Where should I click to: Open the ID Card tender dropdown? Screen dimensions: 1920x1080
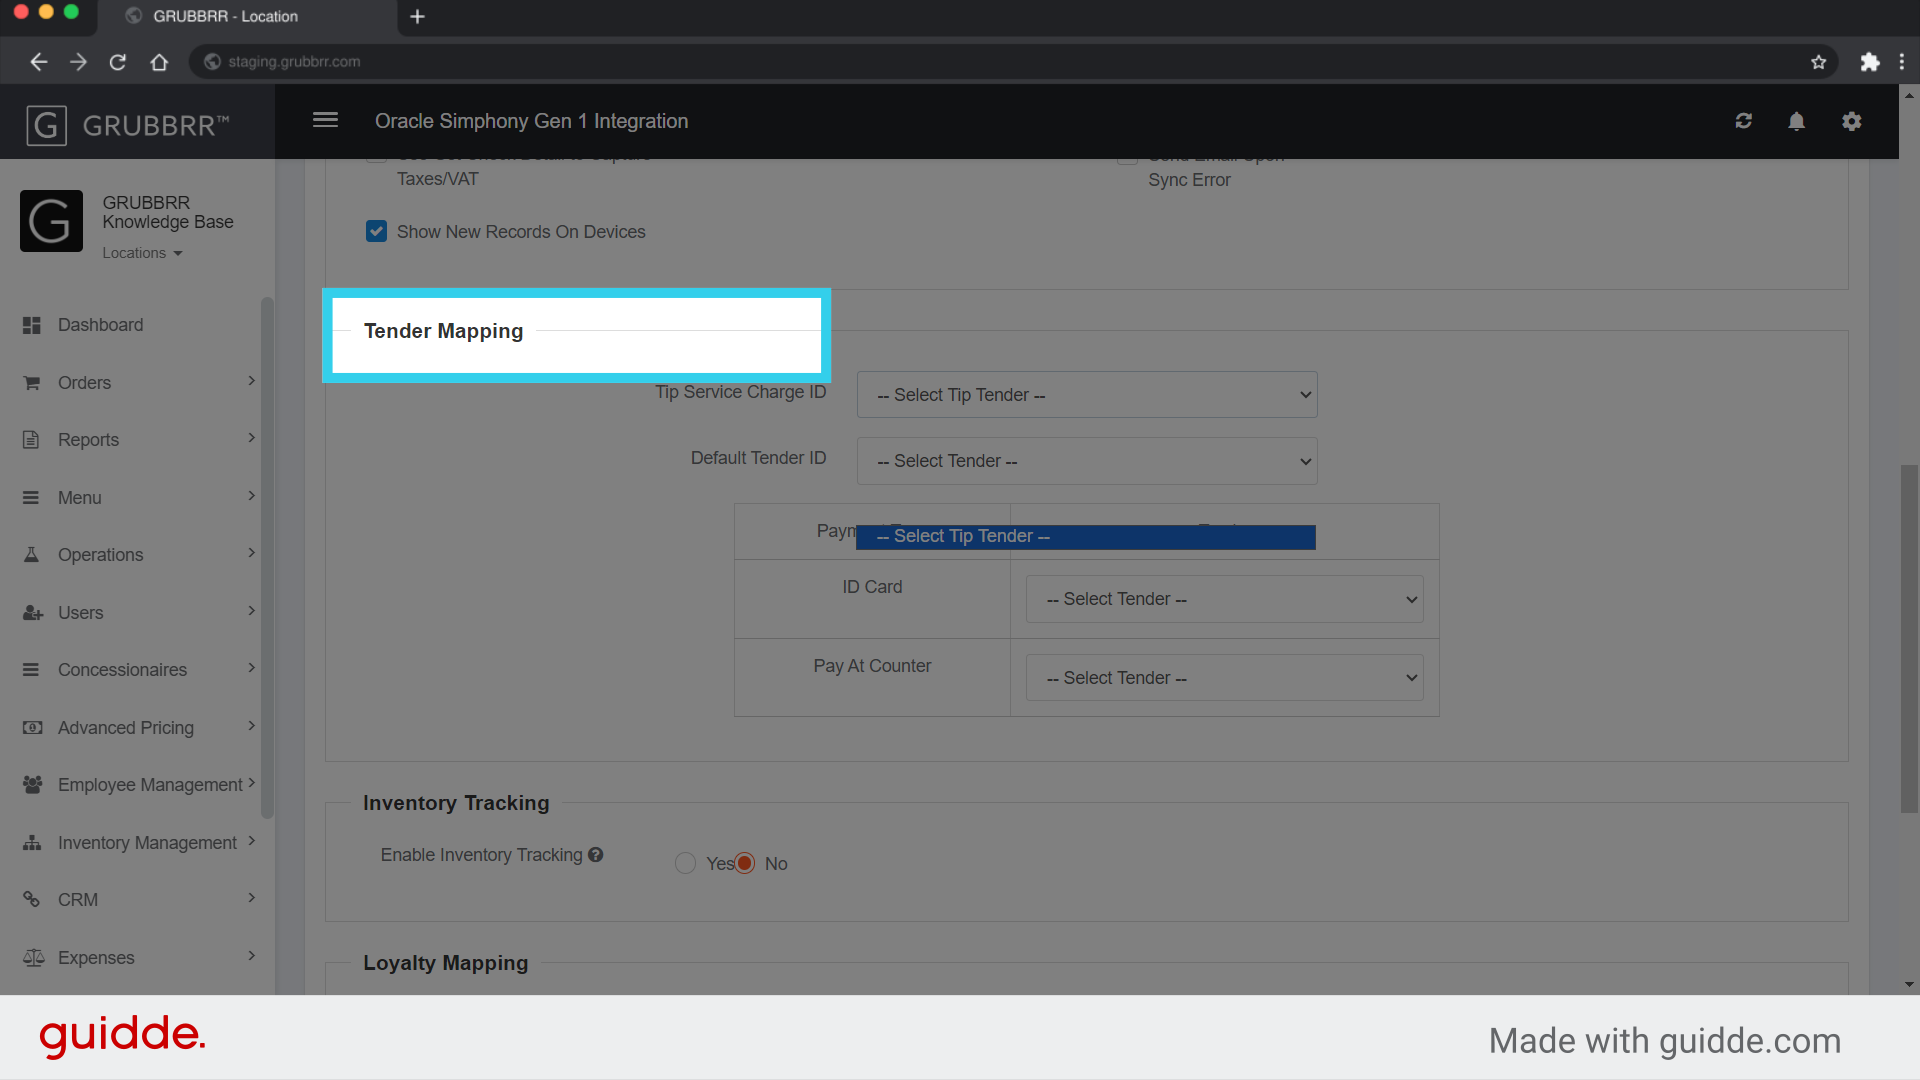pyautogui.click(x=1224, y=599)
